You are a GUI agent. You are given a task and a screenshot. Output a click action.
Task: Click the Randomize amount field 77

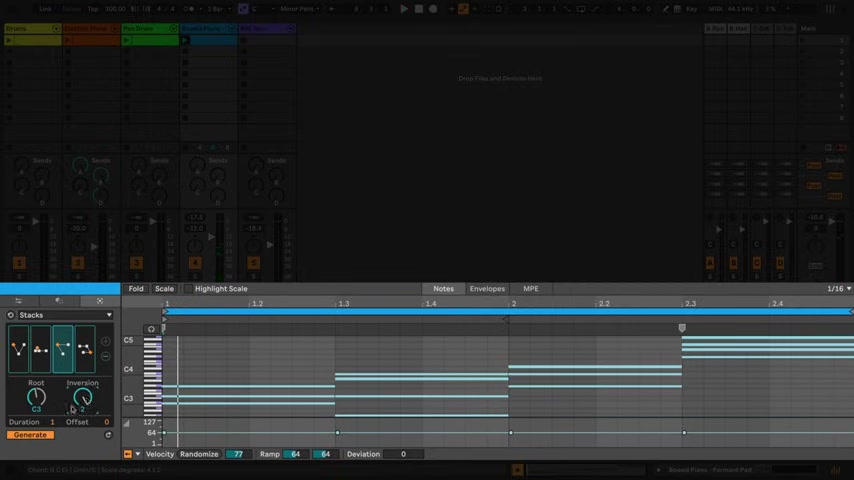pos(238,454)
